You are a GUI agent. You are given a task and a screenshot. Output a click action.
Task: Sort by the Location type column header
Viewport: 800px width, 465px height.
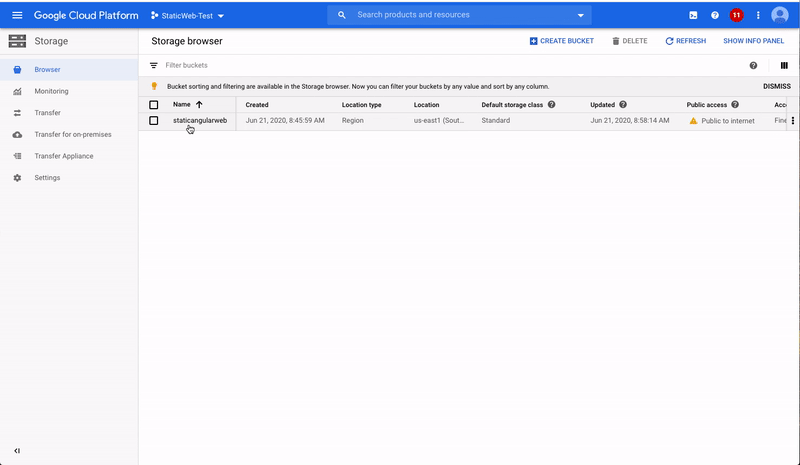(x=361, y=105)
